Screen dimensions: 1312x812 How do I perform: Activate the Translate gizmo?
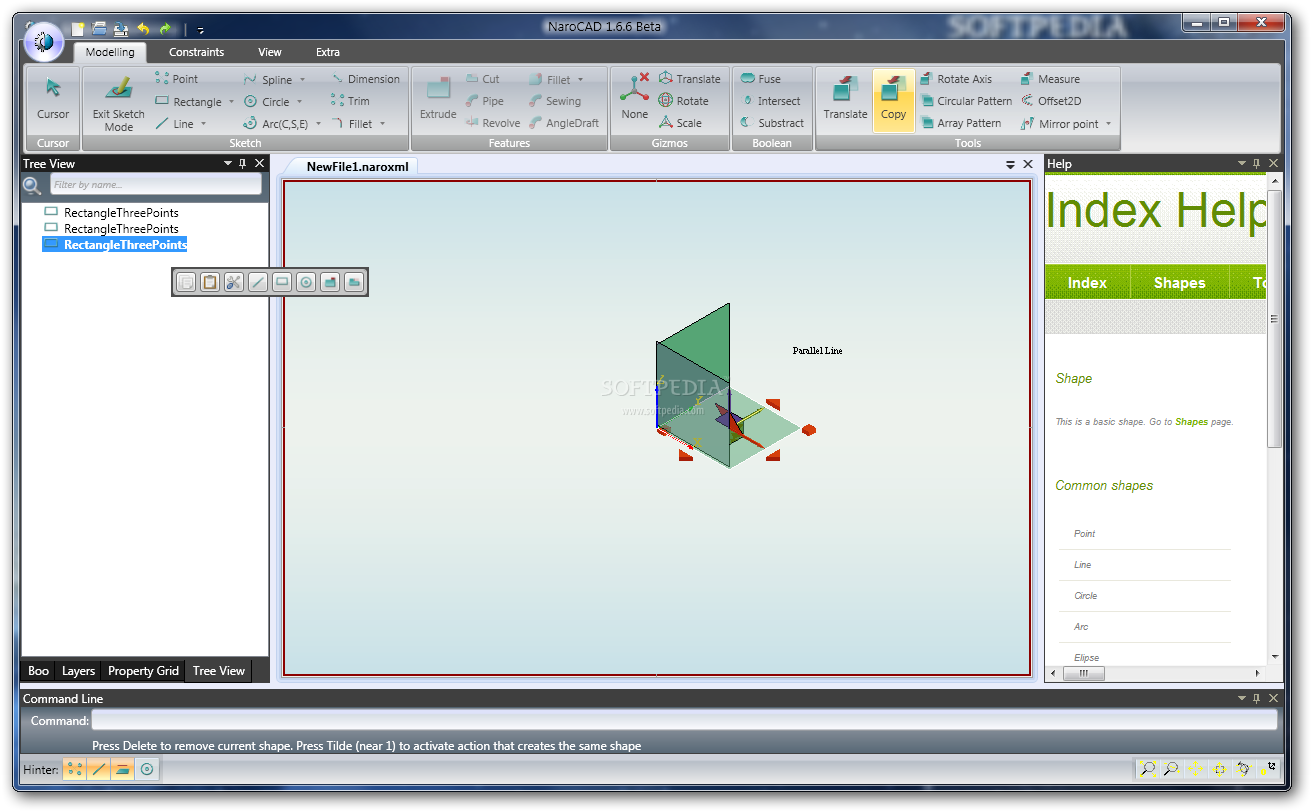[x=689, y=79]
